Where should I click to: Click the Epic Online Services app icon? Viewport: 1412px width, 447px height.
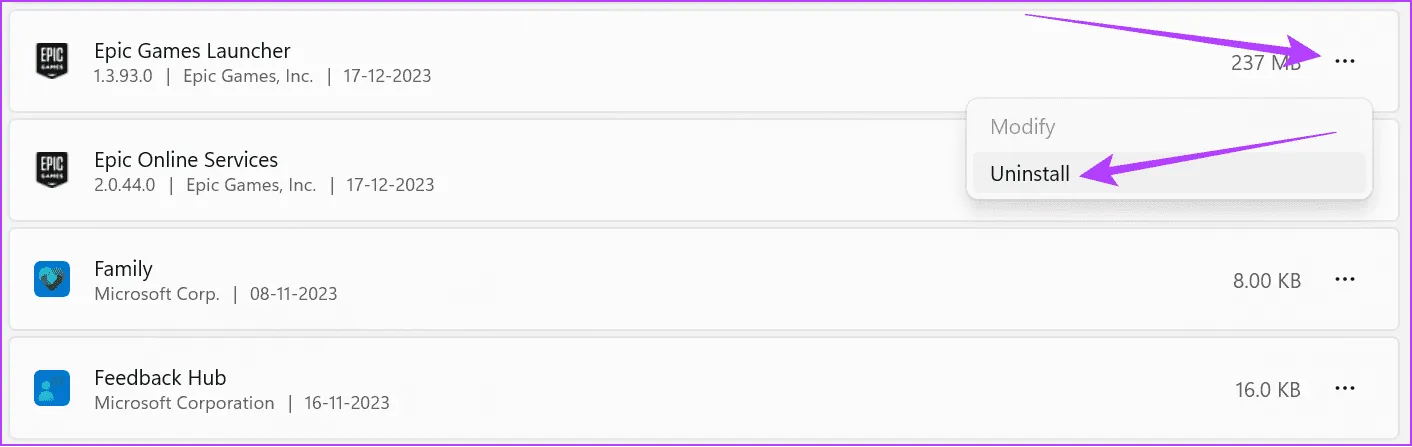coord(50,171)
